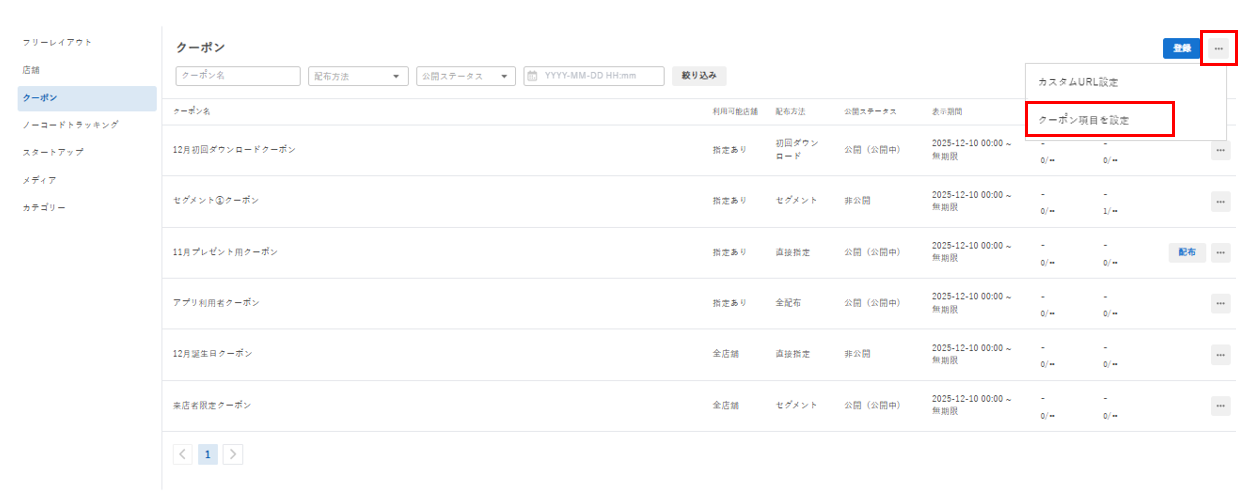Click the calendar icon in date field
The width and height of the screenshot is (1258, 502).
pos(532,76)
